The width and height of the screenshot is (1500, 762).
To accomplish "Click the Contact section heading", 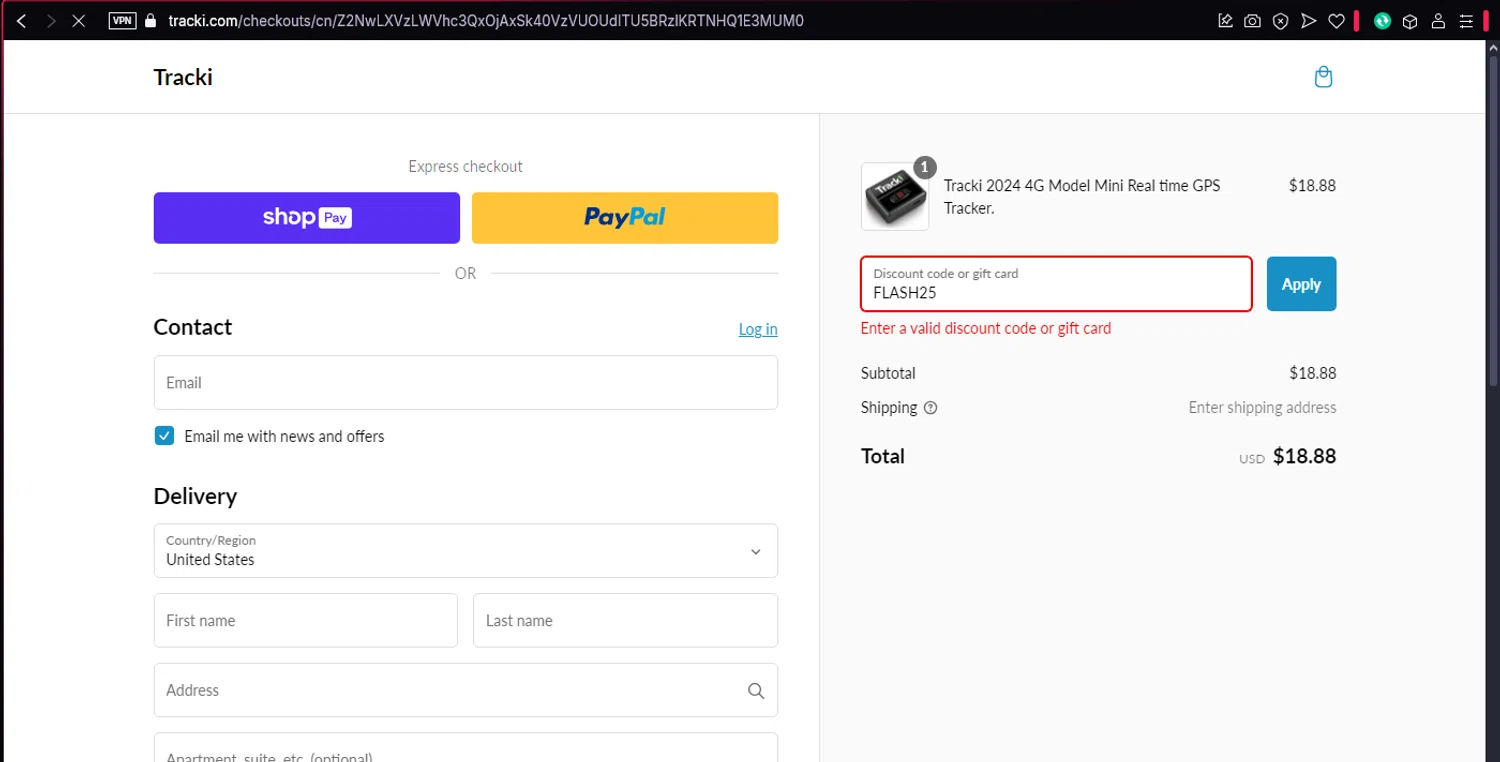I will tap(193, 327).
